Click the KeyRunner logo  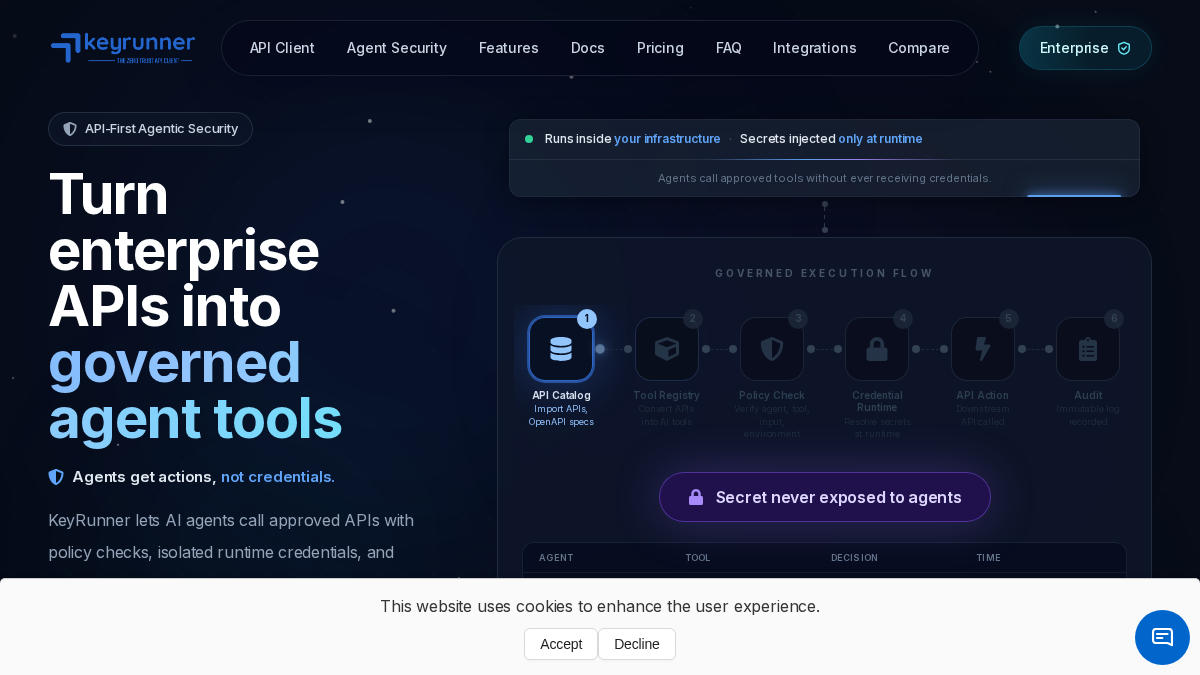[122, 47]
